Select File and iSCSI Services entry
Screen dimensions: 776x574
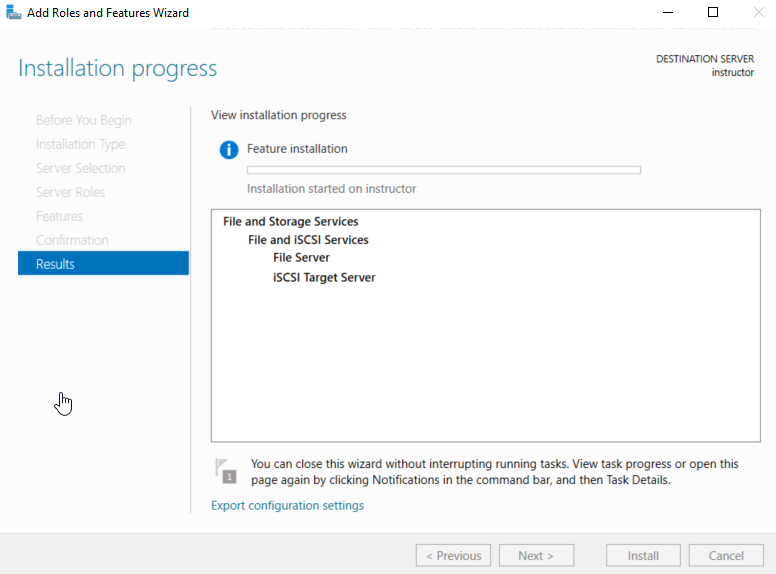click(308, 239)
